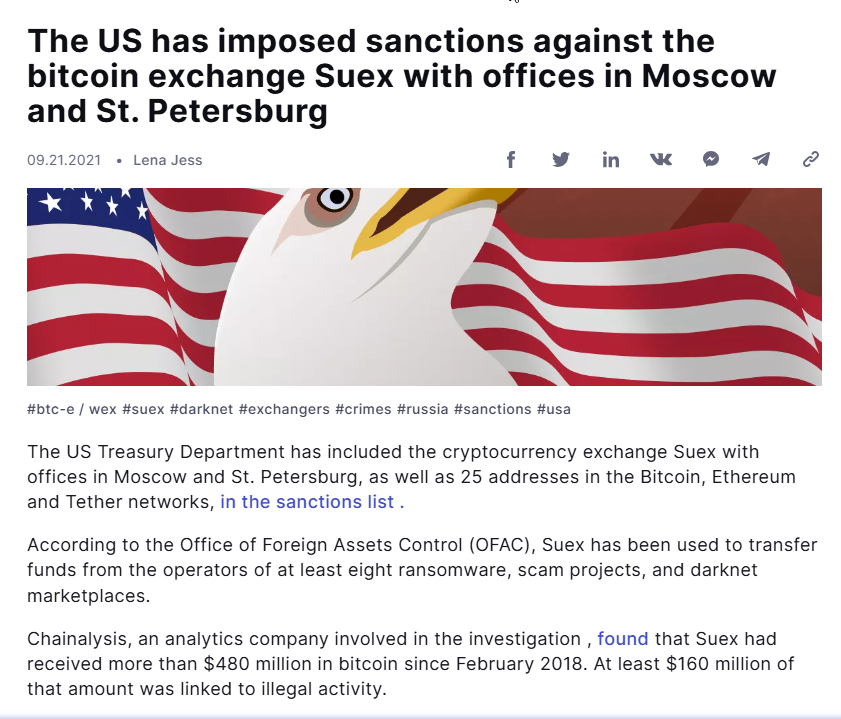Open the "in the sanctions list" link

pos(311,502)
